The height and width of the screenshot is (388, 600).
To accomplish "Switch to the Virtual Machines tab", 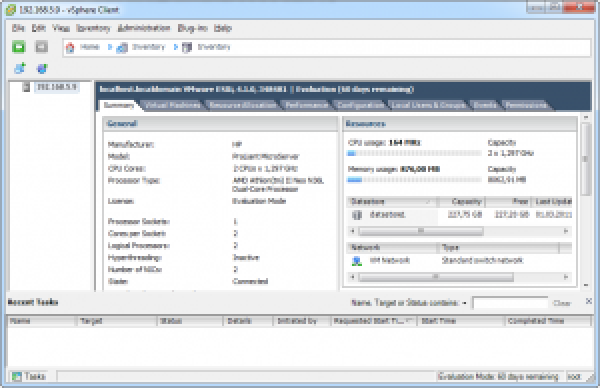I will (173, 105).
